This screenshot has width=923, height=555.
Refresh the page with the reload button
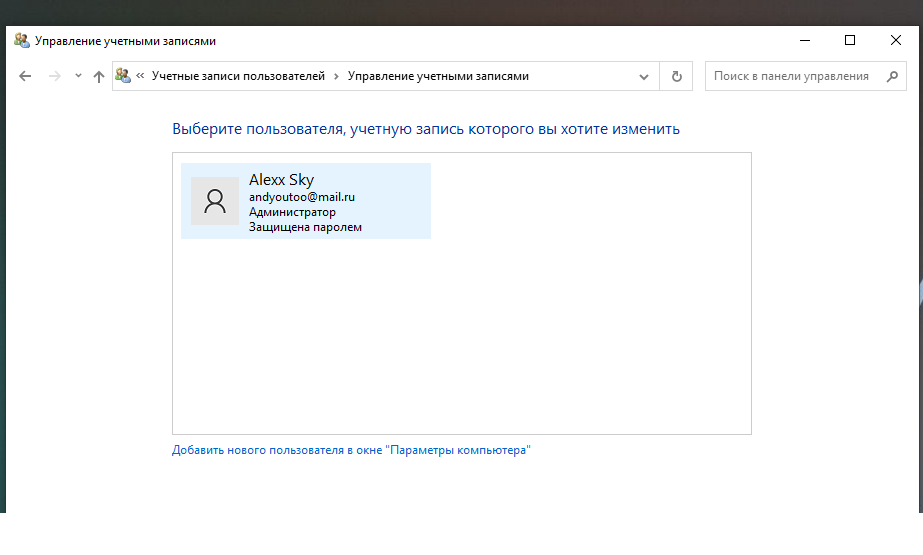point(677,76)
